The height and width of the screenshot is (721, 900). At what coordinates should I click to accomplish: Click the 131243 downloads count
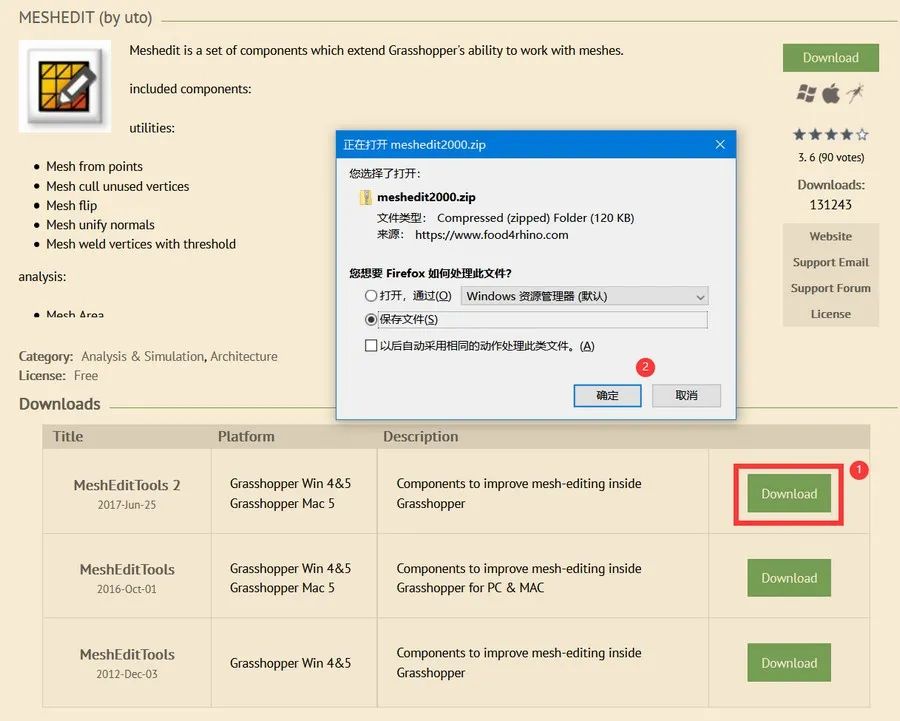(x=830, y=205)
